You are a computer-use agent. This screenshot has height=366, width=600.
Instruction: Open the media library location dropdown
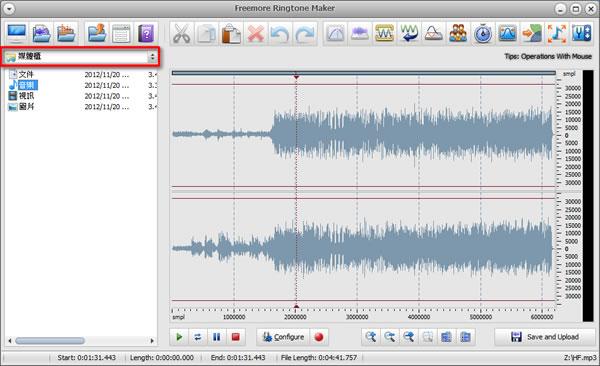coord(80,57)
